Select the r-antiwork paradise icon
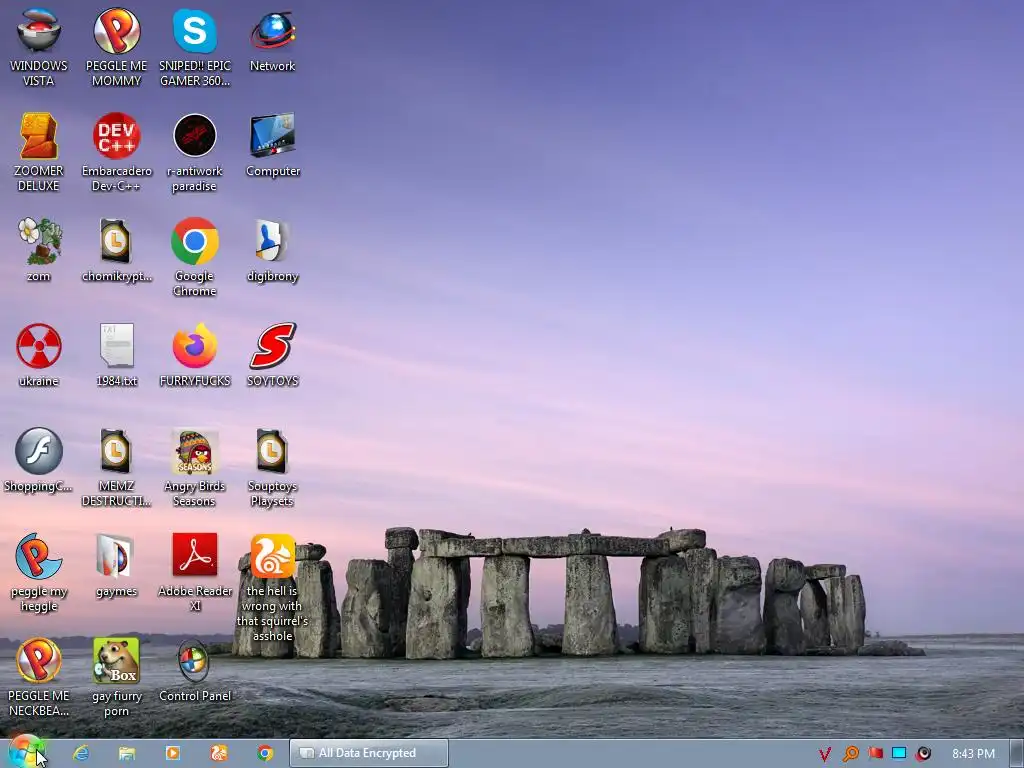The image size is (1024, 768). [195, 152]
